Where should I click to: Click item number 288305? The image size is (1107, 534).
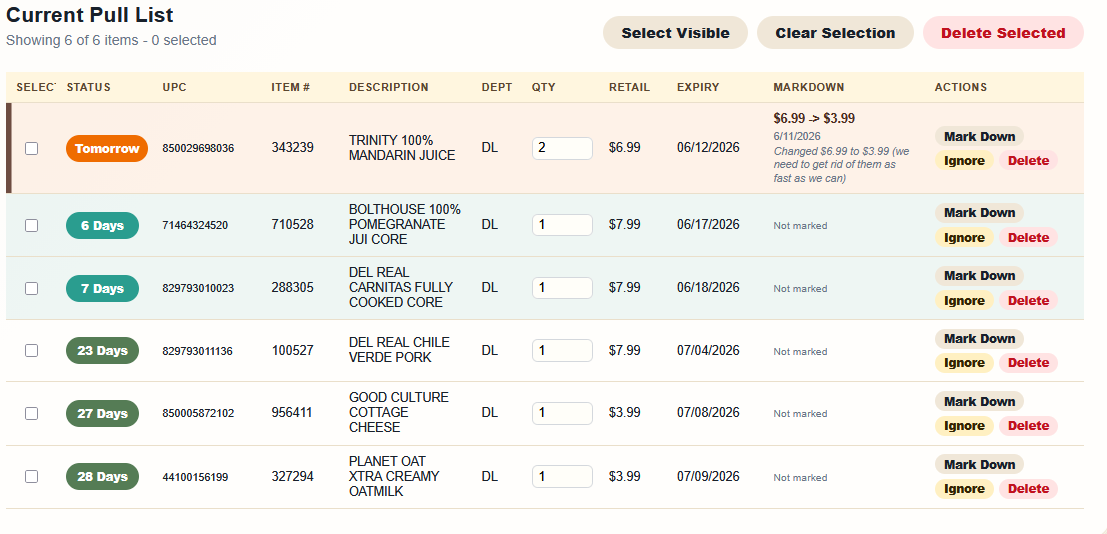292,288
